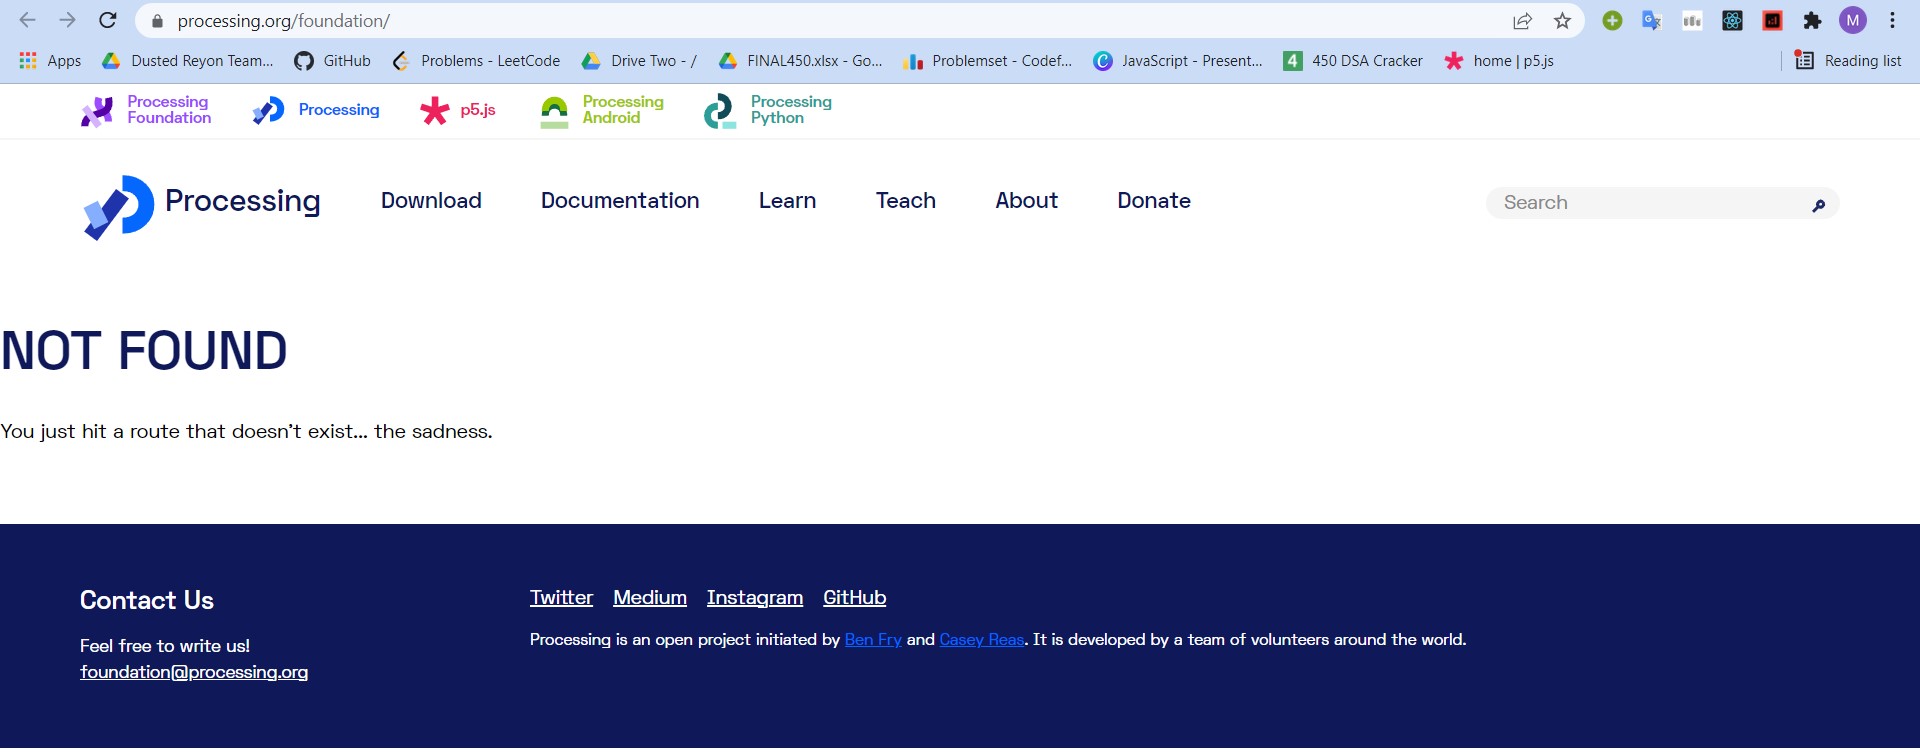The width and height of the screenshot is (1920, 752).
Task: Click the share page icon in address bar
Action: (x=1522, y=21)
